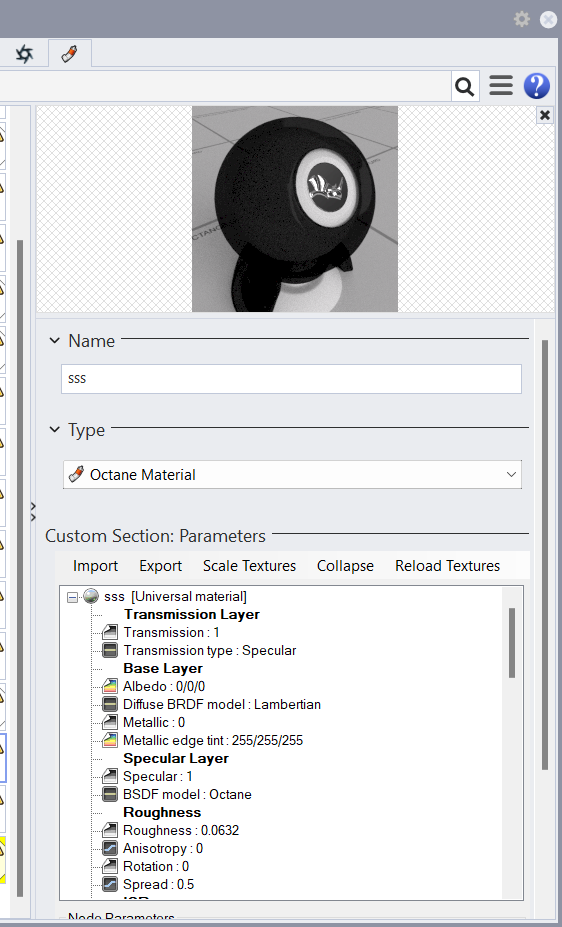This screenshot has width=562, height=927.
Task: Click the bold Roughness heading
Action: click(162, 812)
